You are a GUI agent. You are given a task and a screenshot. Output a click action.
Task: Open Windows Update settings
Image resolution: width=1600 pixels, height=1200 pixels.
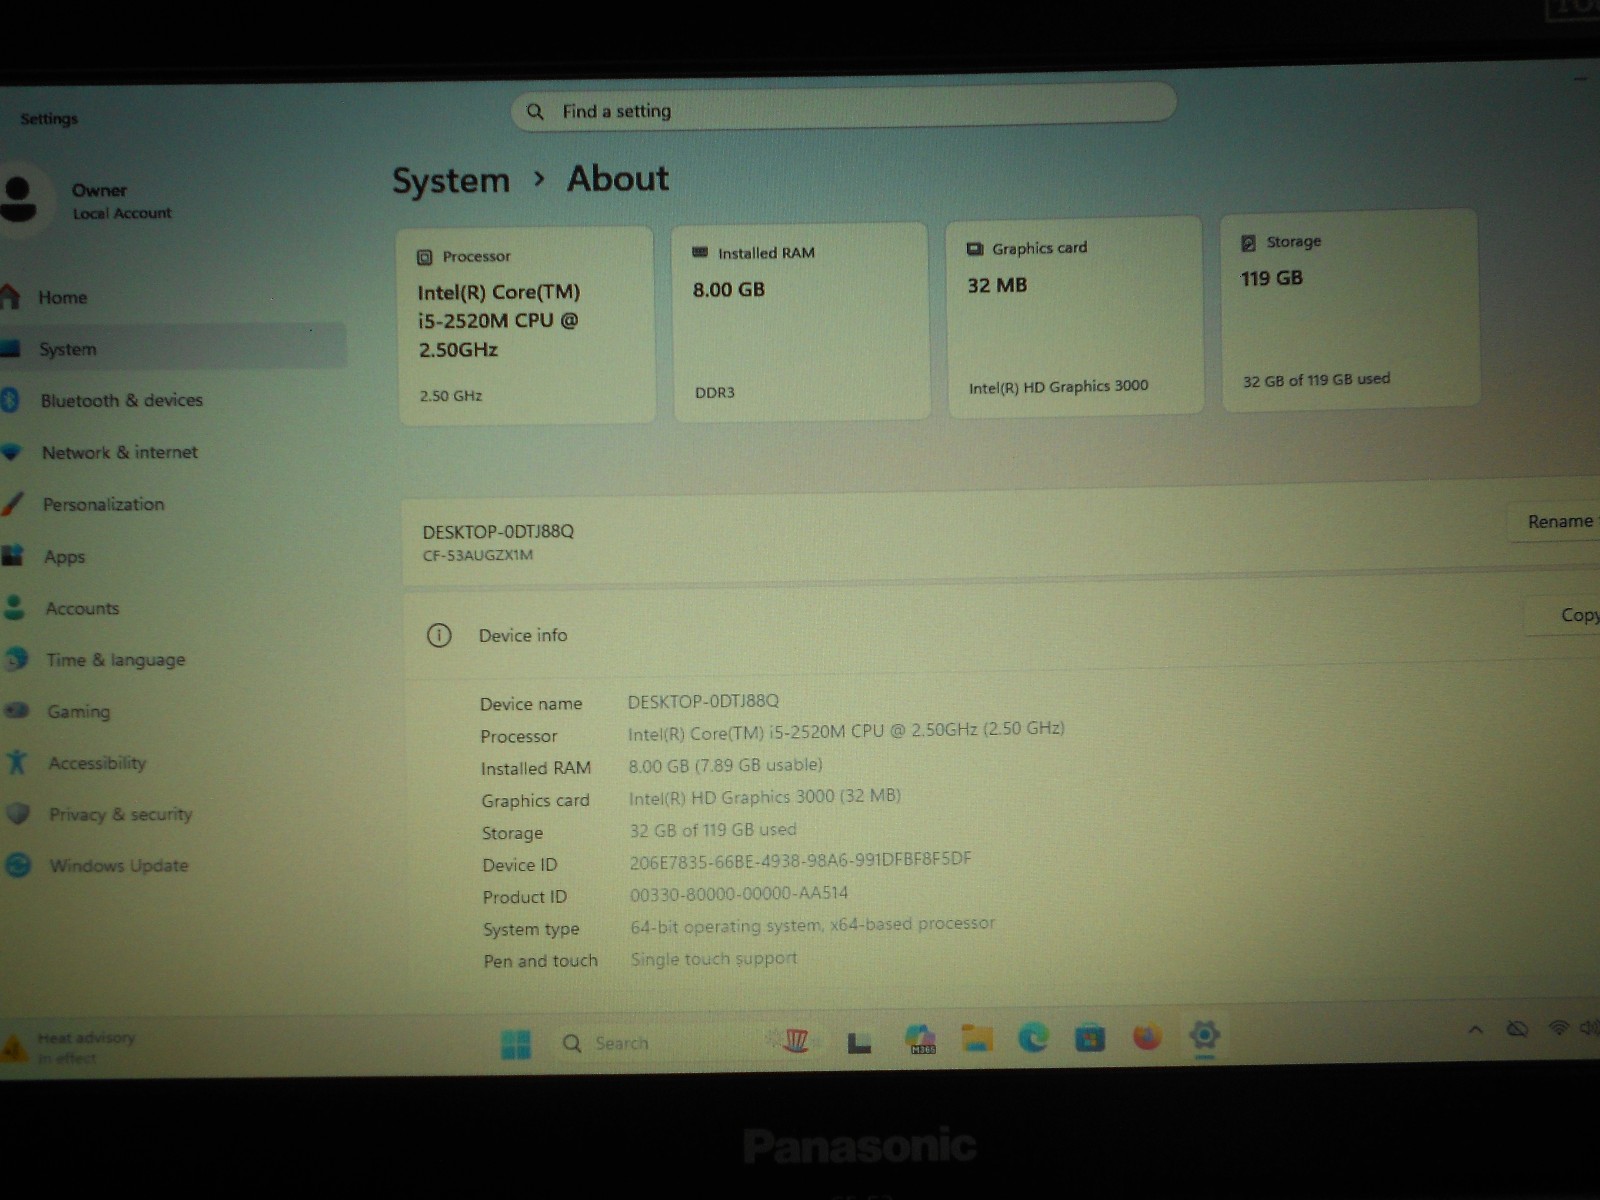pos(118,866)
